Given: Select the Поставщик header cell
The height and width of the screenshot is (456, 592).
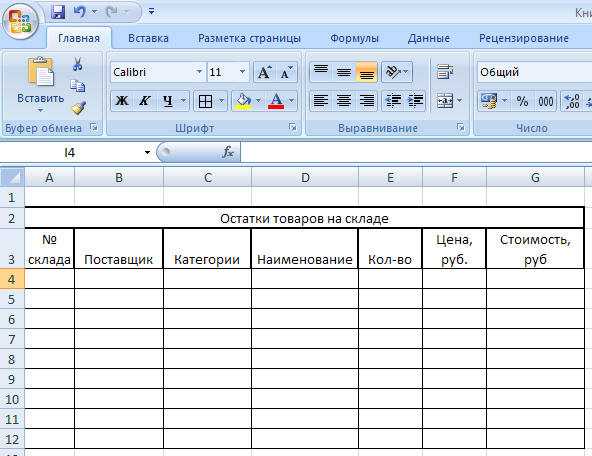Looking at the screenshot, I should click(119, 249).
